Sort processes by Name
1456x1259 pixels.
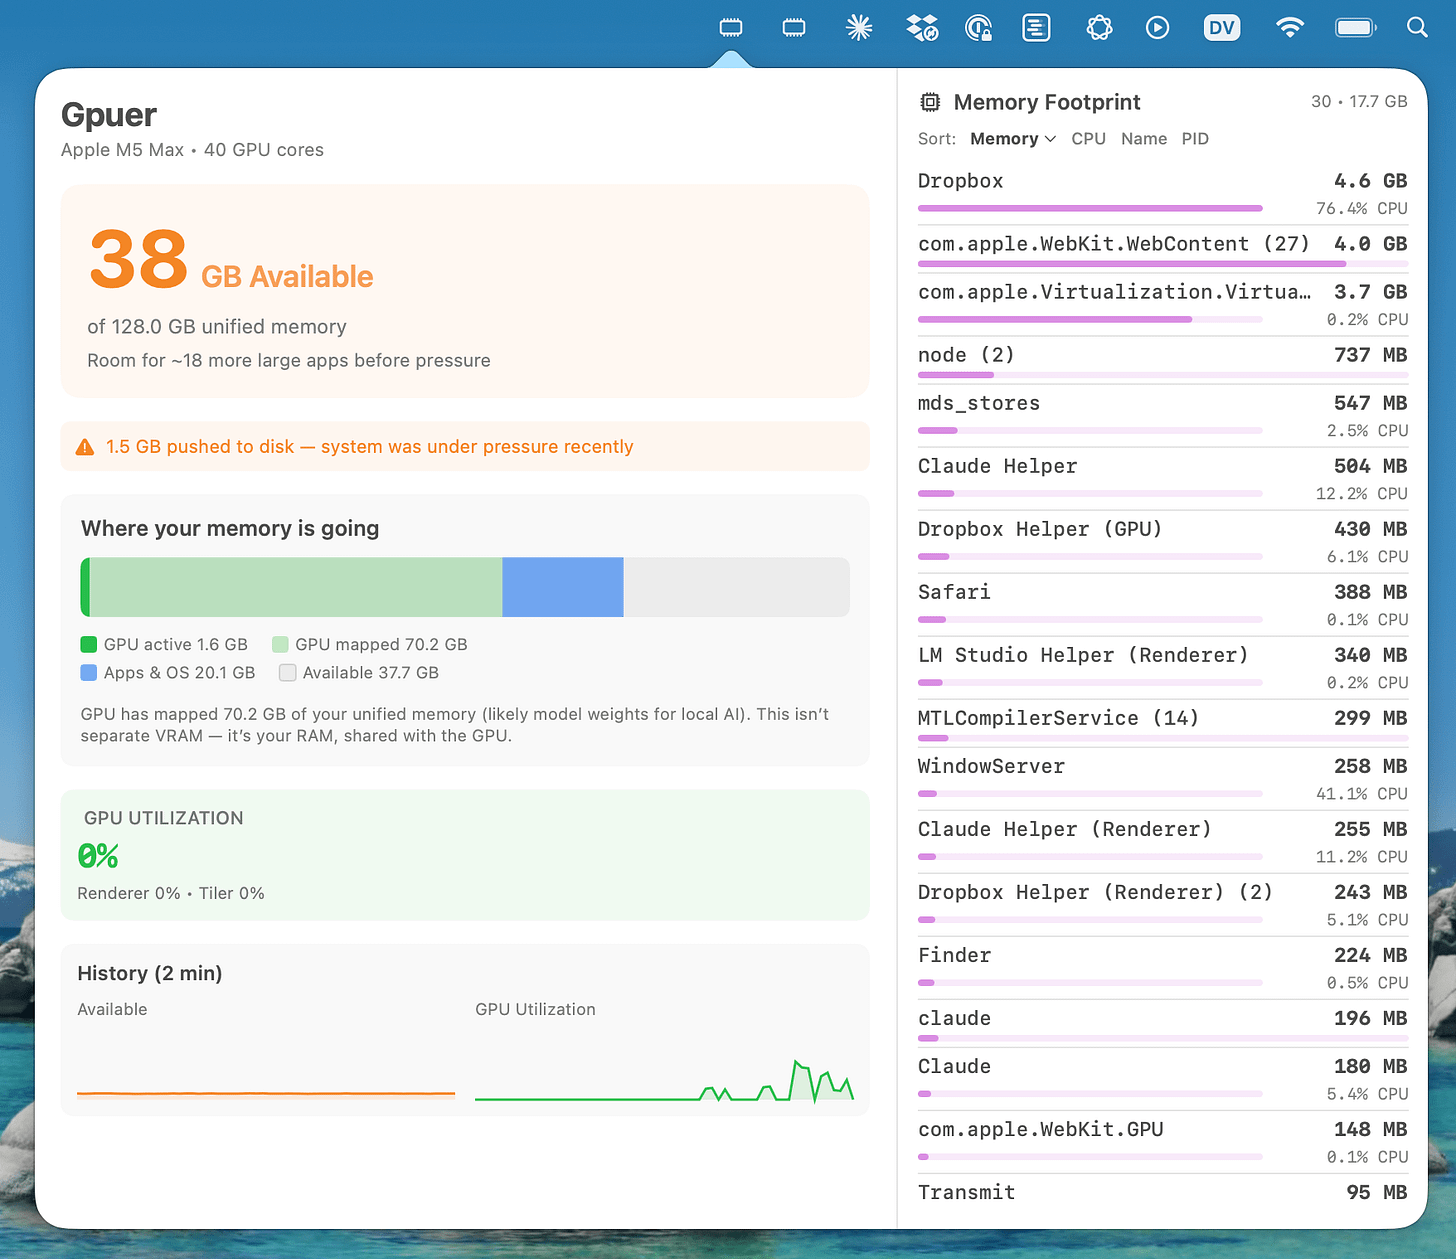(1144, 138)
